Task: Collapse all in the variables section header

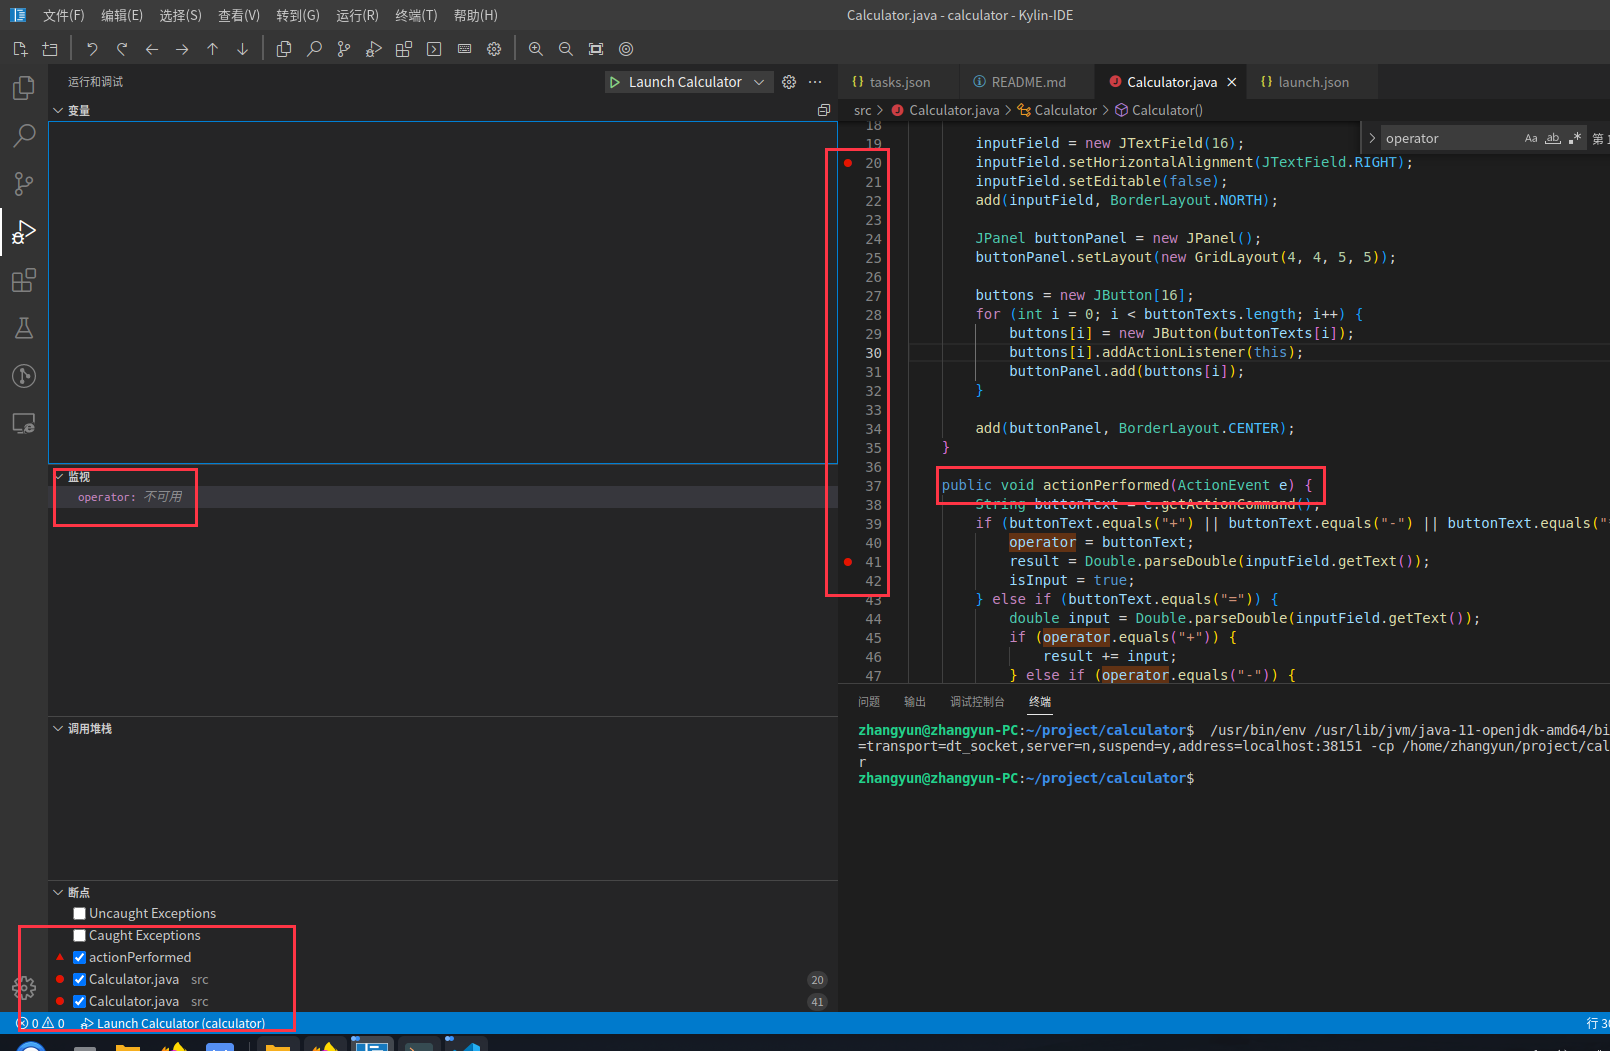Action: pyautogui.click(x=824, y=110)
